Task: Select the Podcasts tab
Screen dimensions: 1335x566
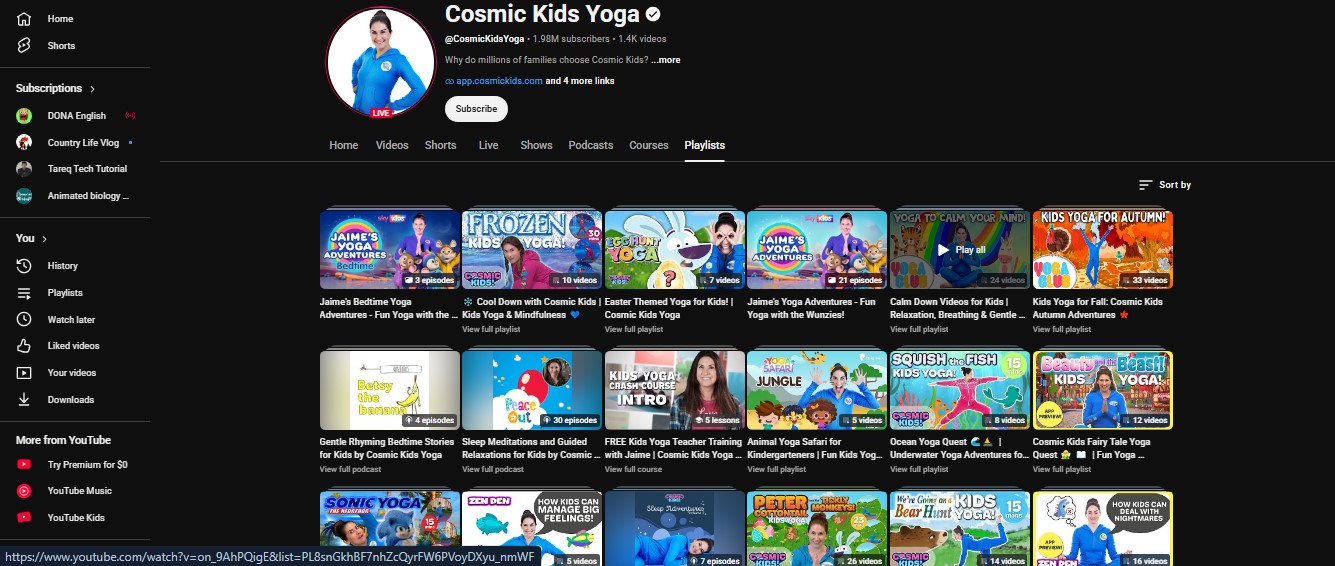Action: [x=591, y=145]
